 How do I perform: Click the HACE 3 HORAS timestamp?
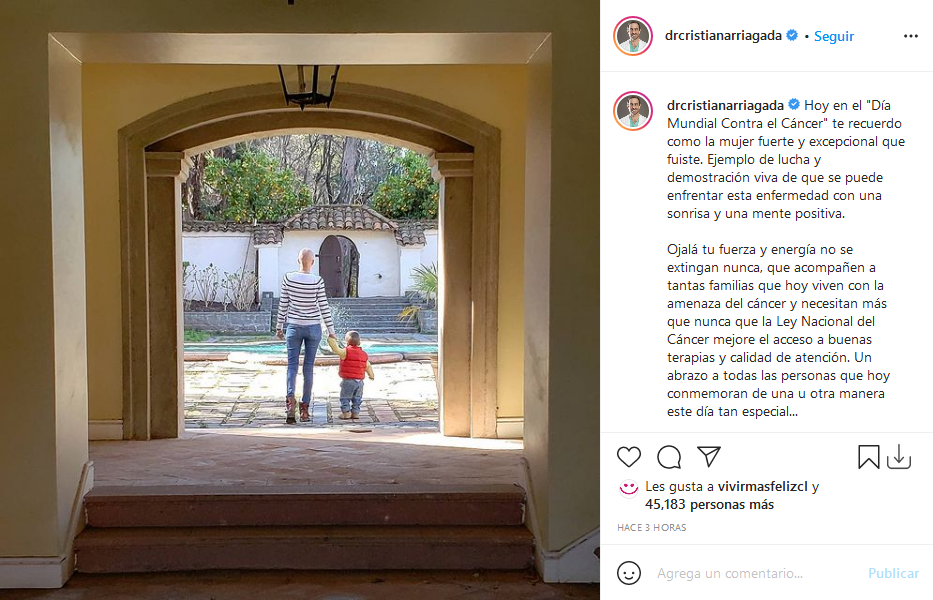(x=652, y=527)
